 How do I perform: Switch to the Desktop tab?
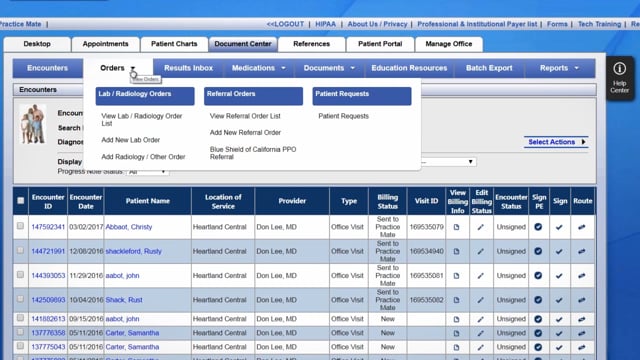pyautogui.click(x=37, y=44)
